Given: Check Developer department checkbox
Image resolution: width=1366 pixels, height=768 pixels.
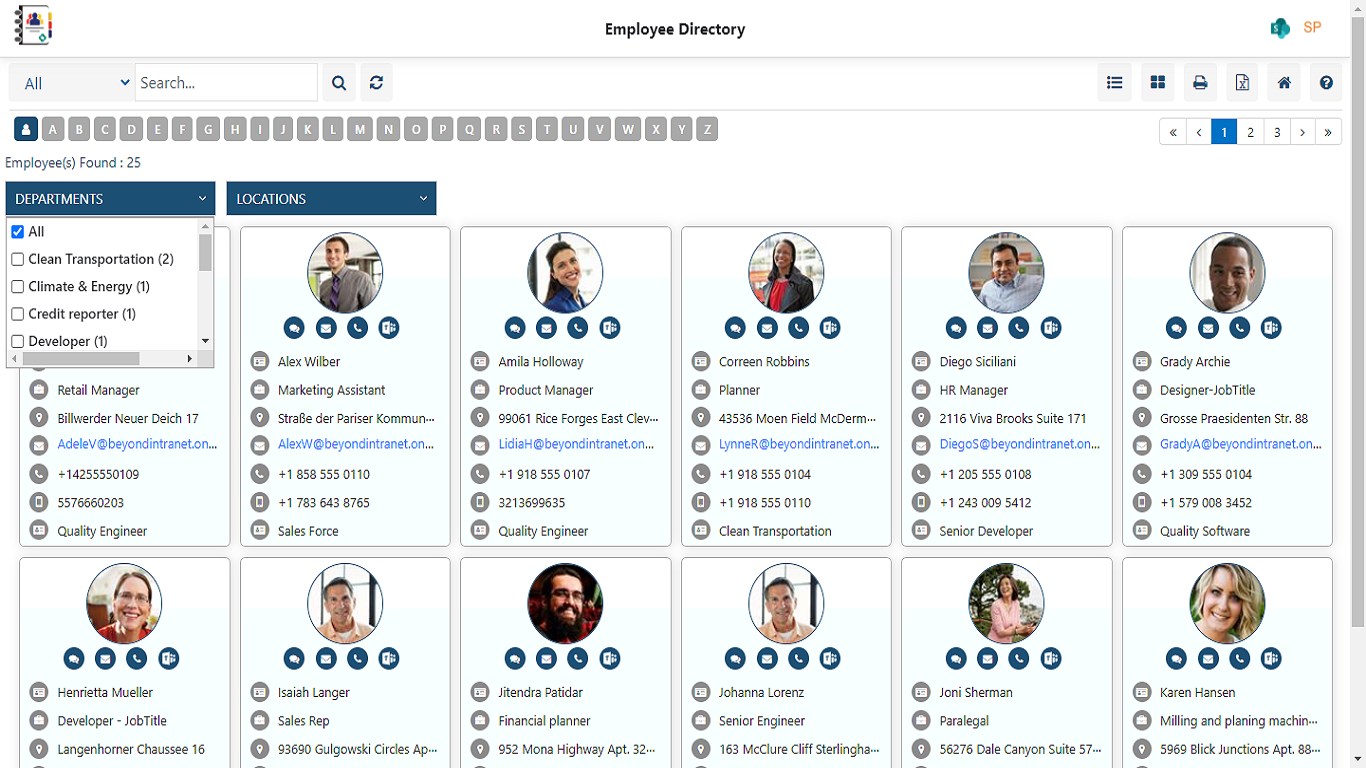Looking at the screenshot, I should 17,342.
